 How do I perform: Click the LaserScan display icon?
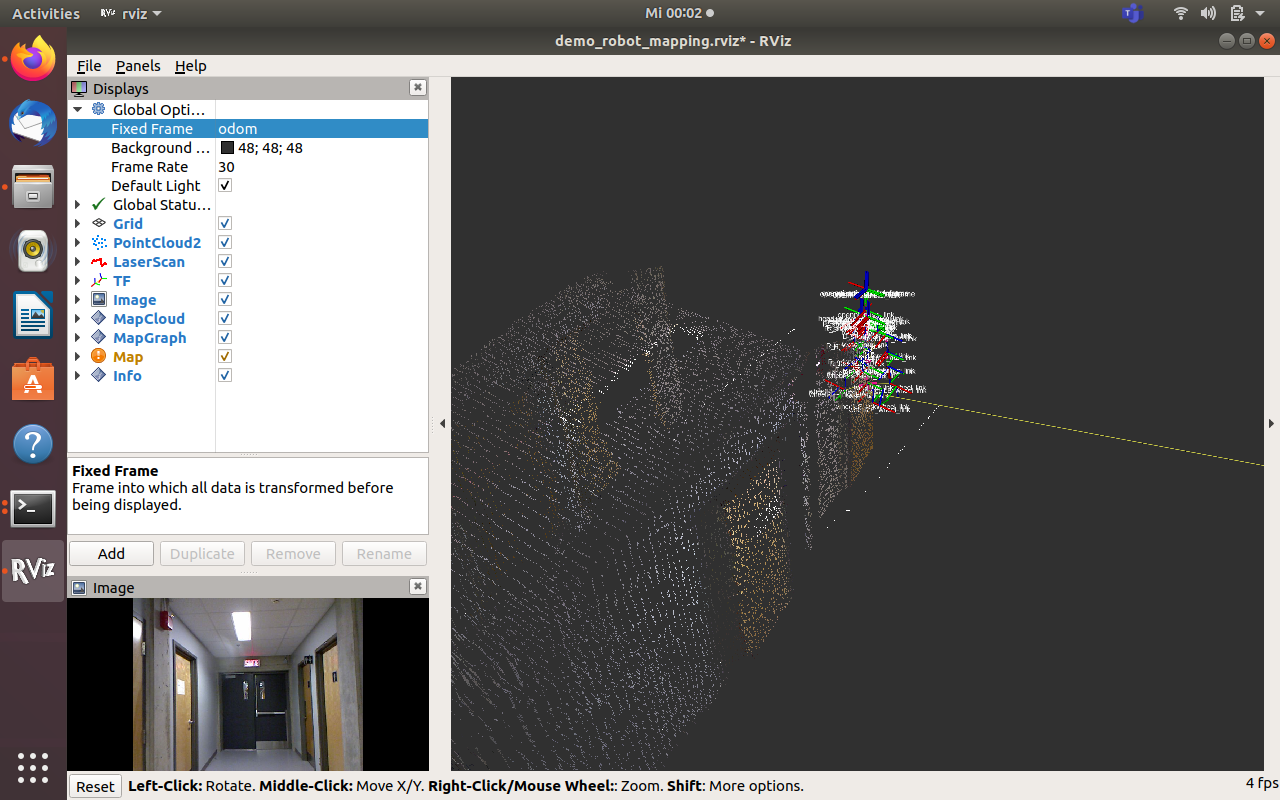click(x=98, y=262)
